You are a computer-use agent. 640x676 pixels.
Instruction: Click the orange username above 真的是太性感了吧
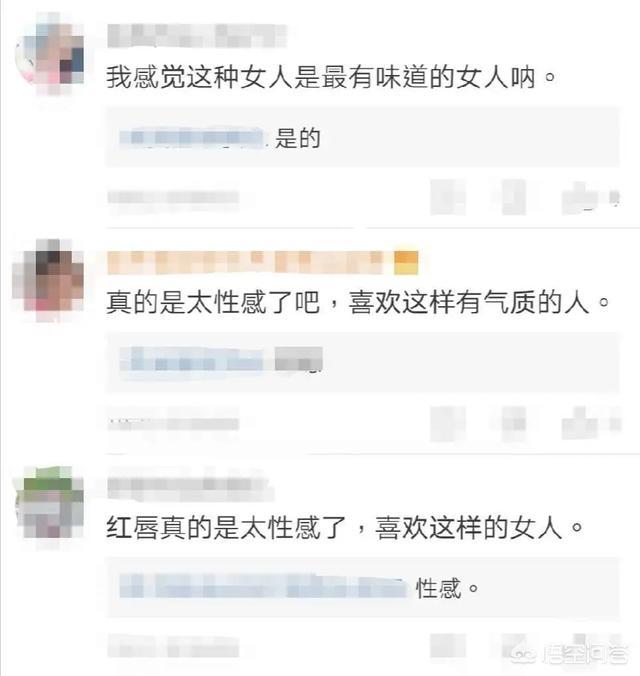click(245, 262)
